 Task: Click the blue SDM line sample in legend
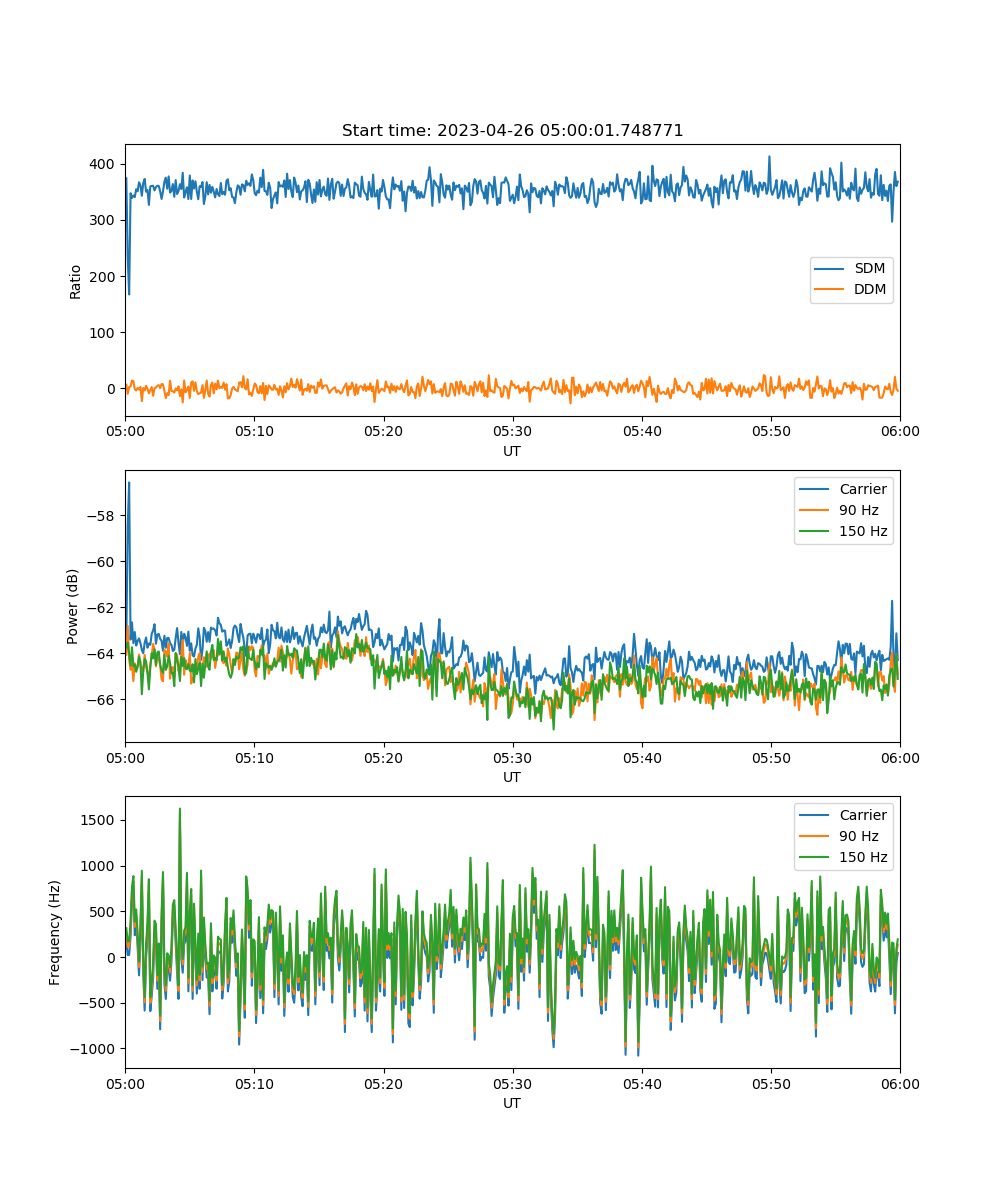coord(831,269)
